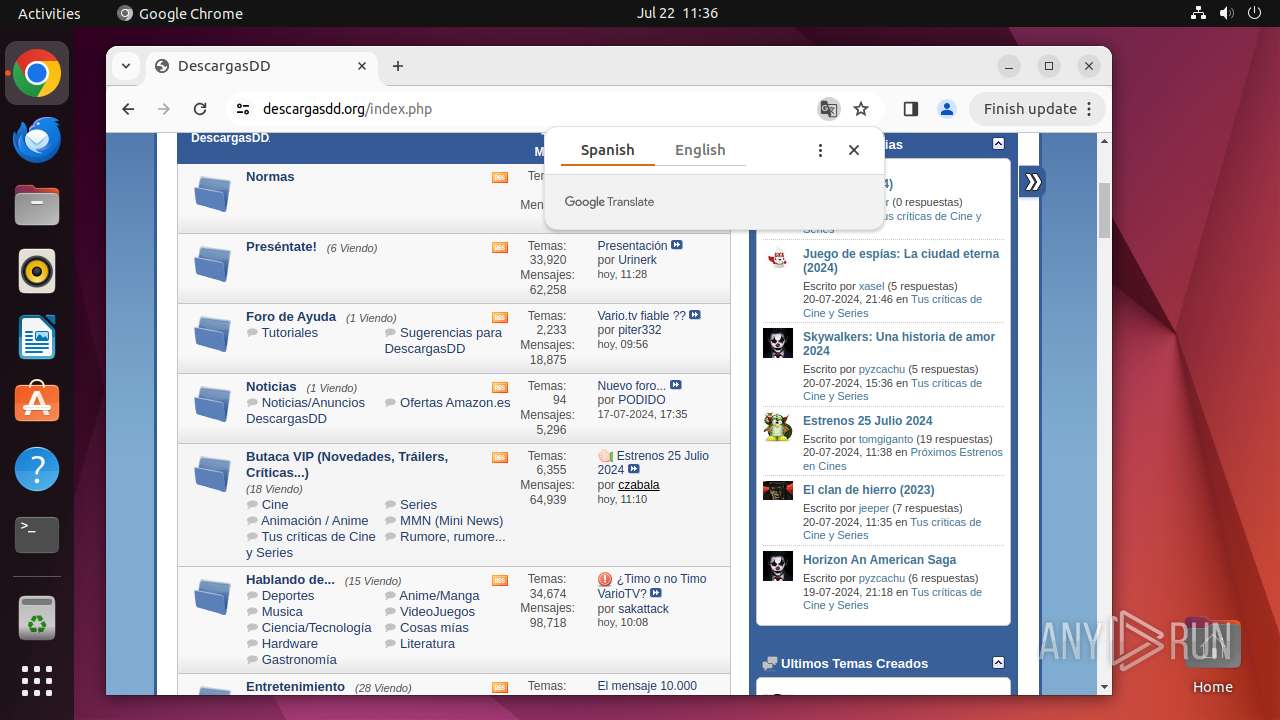Image resolution: width=1280 pixels, height=720 pixels.
Task: Open the Foro de Ayuda forum
Action: pyautogui.click(x=291, y=316)
